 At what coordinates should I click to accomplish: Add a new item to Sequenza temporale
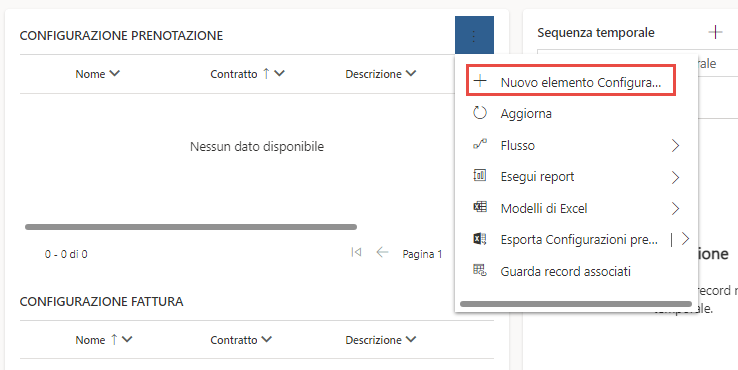[x=715, y=32]
